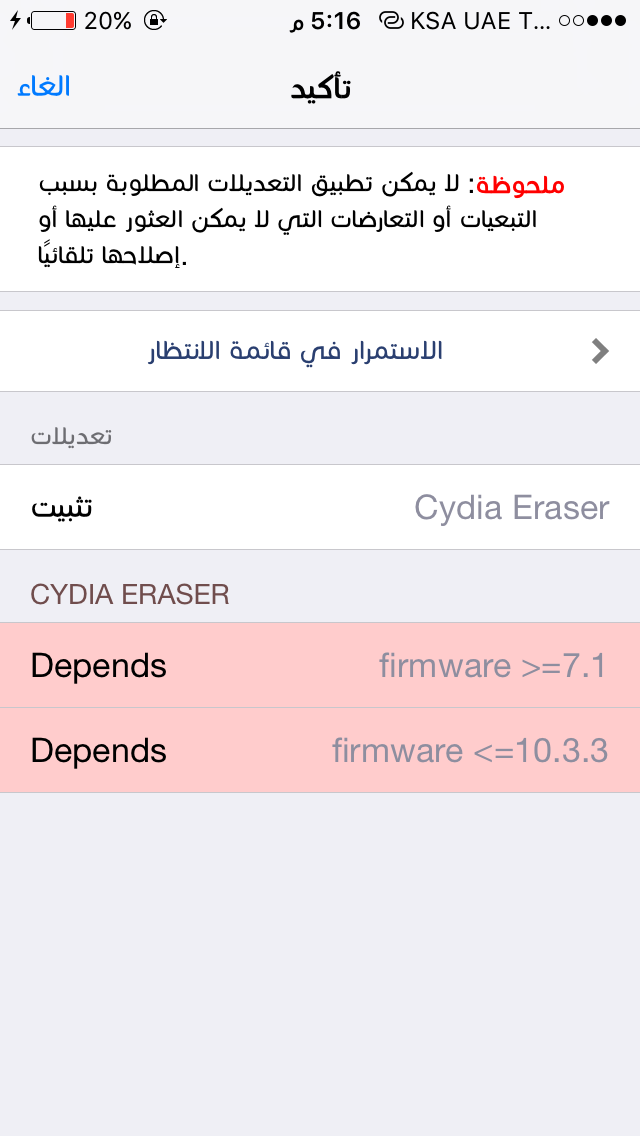Screen dimensions: 640x1136
Task: Tap the red ملحوظة note label
Action: (x=520, y=185)
